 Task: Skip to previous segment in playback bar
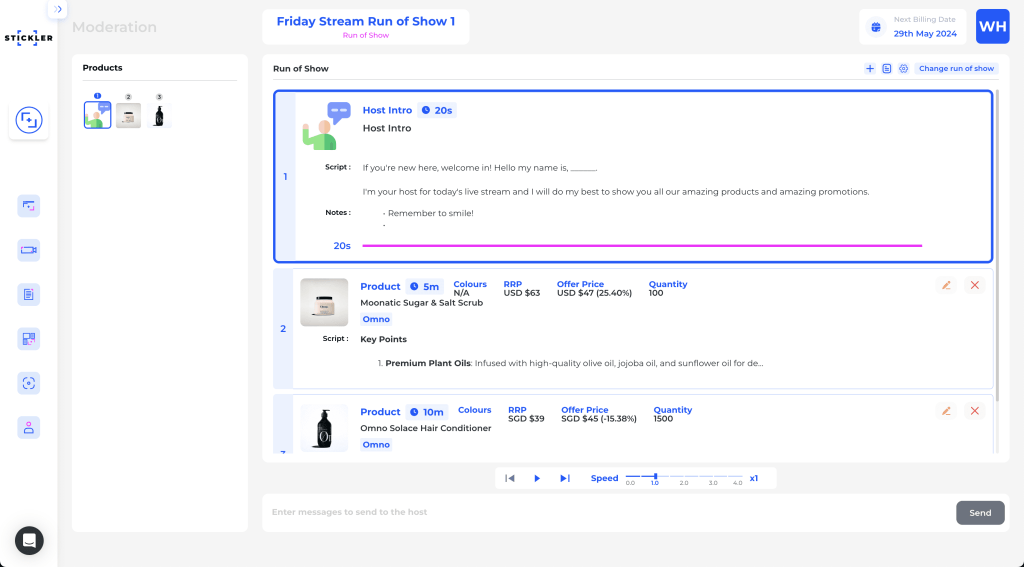click(x=510, y=479)
